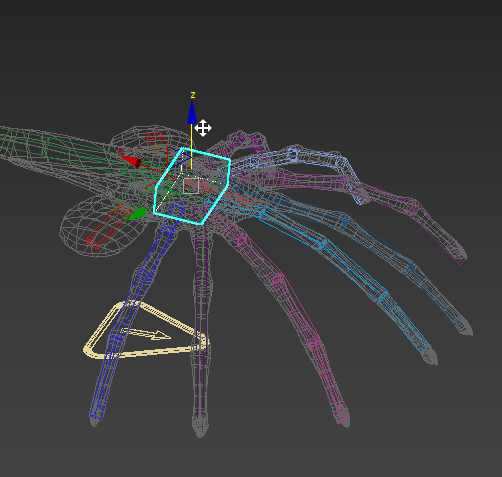This screenshot has width=502, height=477.
Task: Click the yellow Z axis label
Action: coord(193,95)
